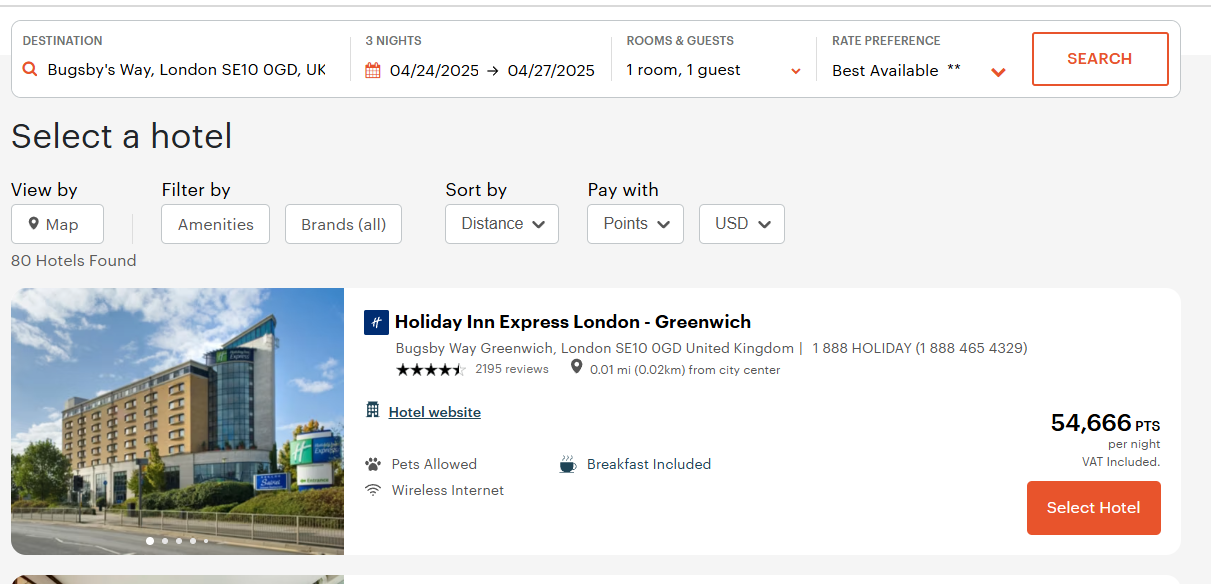Select the Holiday Inn Express hotel

(x=1093, y=508)
